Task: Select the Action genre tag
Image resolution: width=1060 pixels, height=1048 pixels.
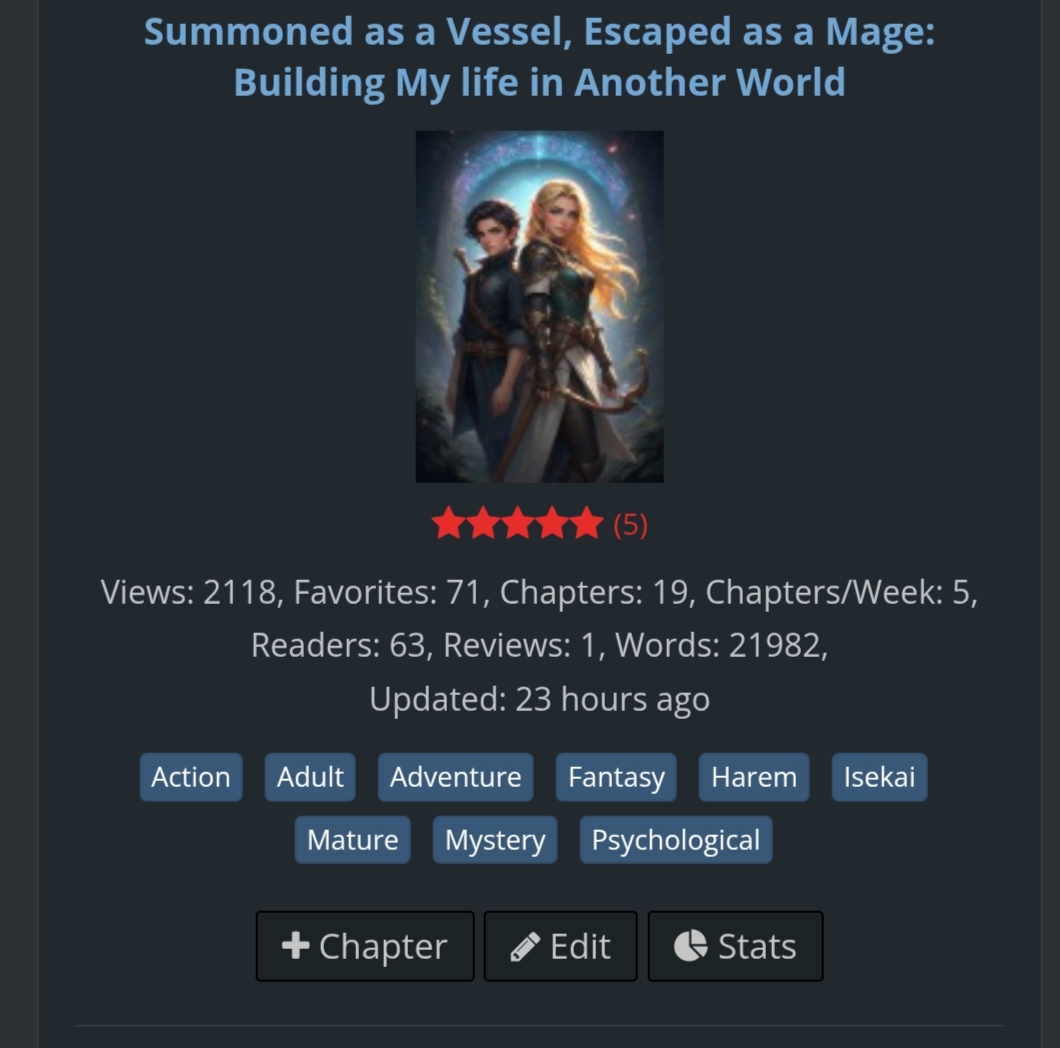Action: [x=191, y=777]
